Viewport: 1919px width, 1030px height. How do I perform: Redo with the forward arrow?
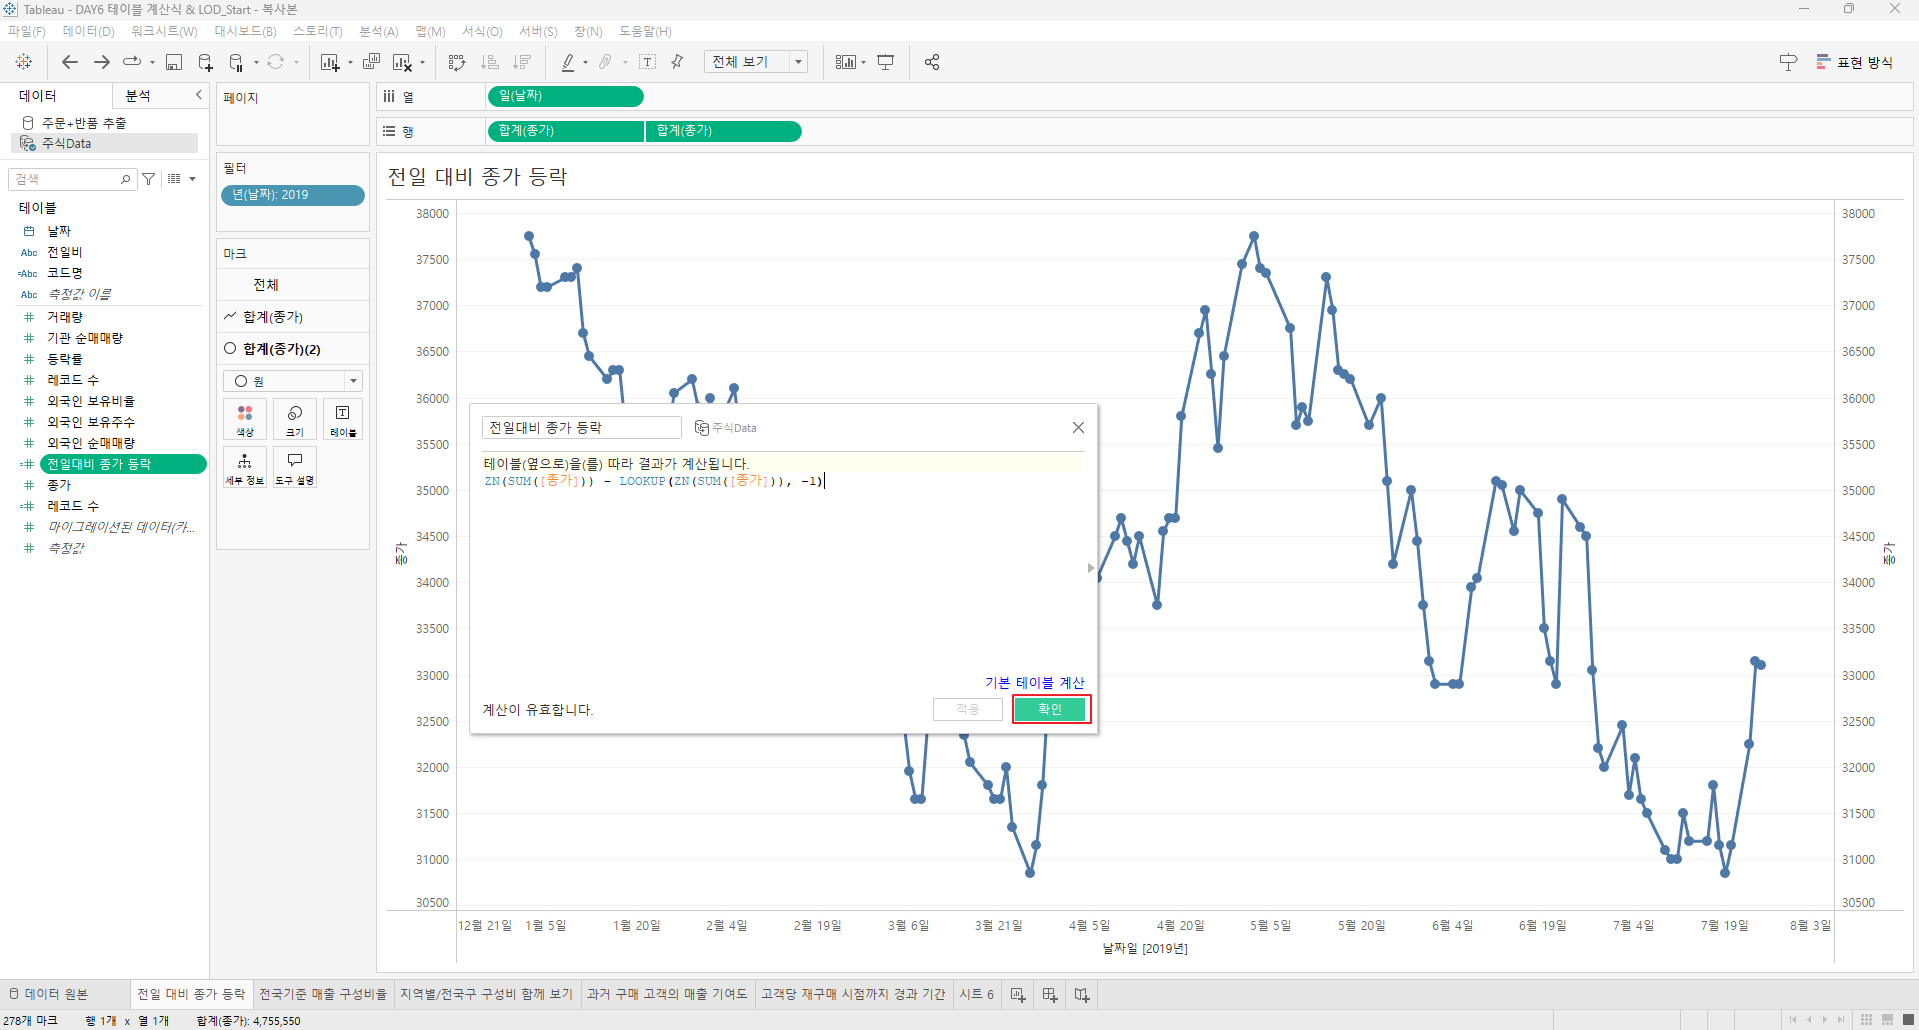coord(102,62)
